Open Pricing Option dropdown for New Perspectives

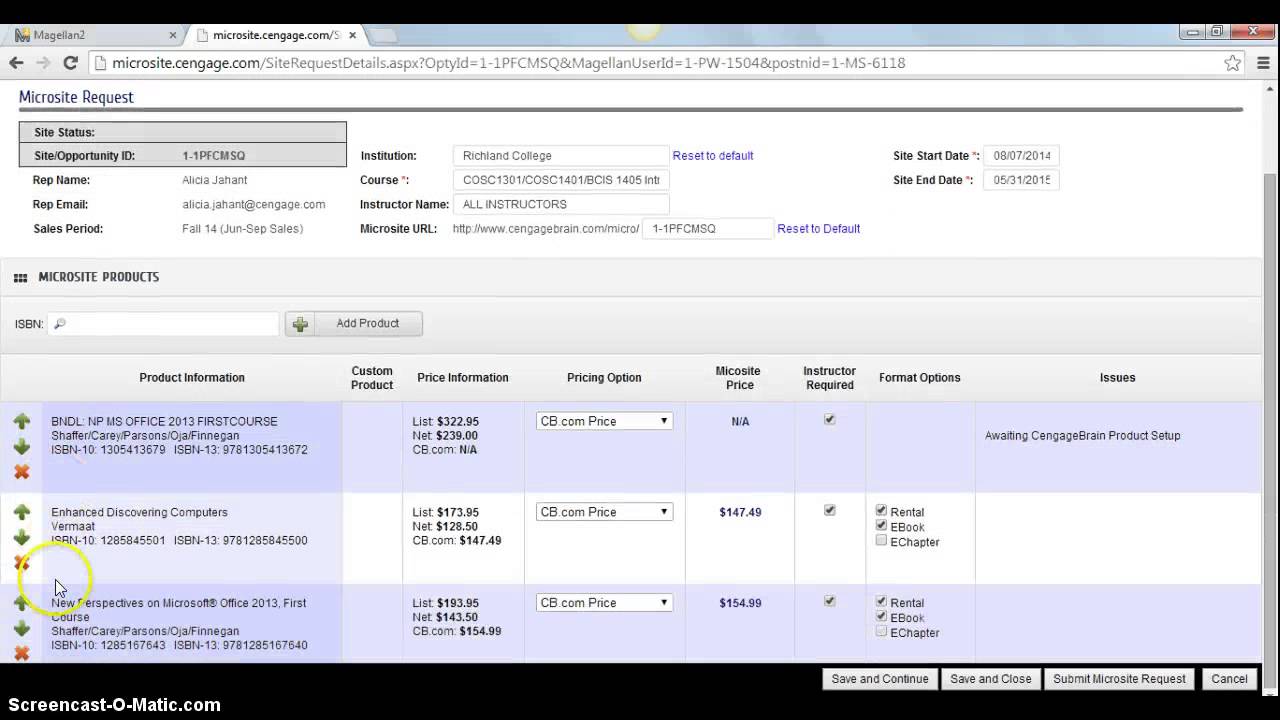pos(604,604)
